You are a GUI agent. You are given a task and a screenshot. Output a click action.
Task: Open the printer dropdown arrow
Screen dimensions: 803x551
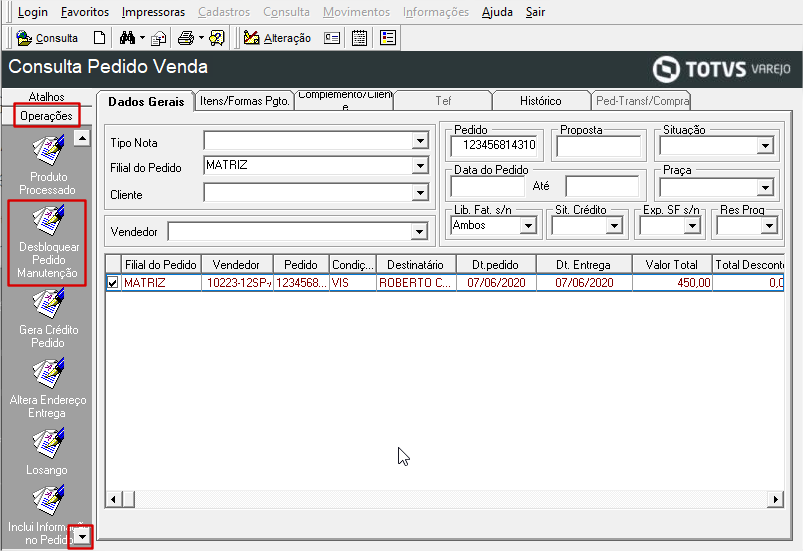click(x=201, y=38)
